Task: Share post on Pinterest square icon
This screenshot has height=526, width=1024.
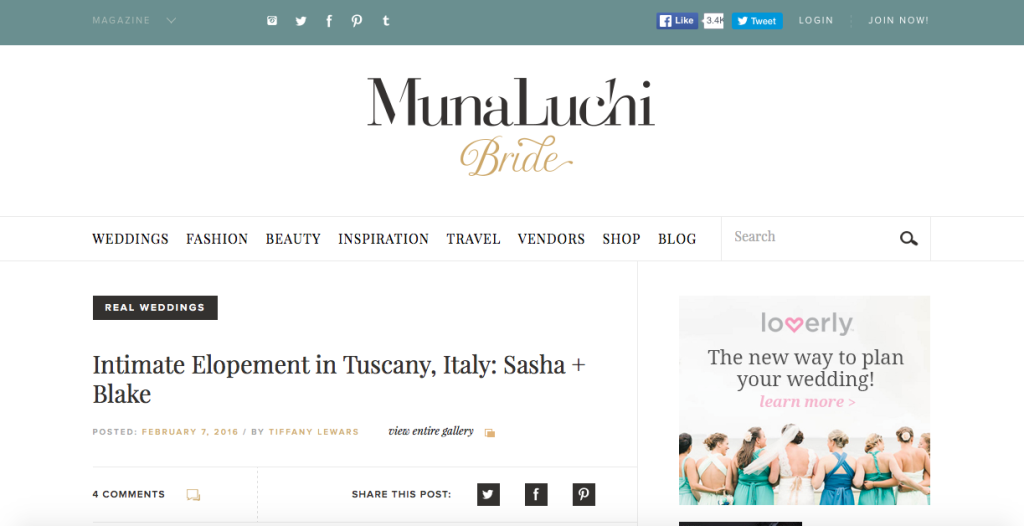Action: [x=584, y=494]
